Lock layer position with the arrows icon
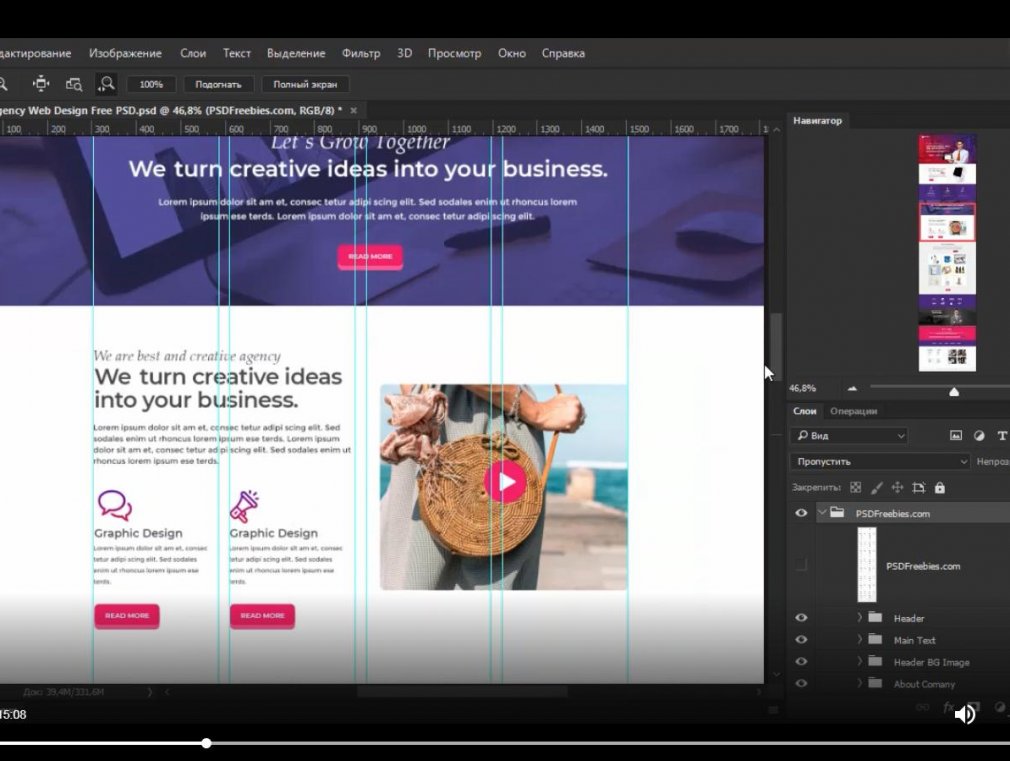The image size is (1010, 761). 897,488
